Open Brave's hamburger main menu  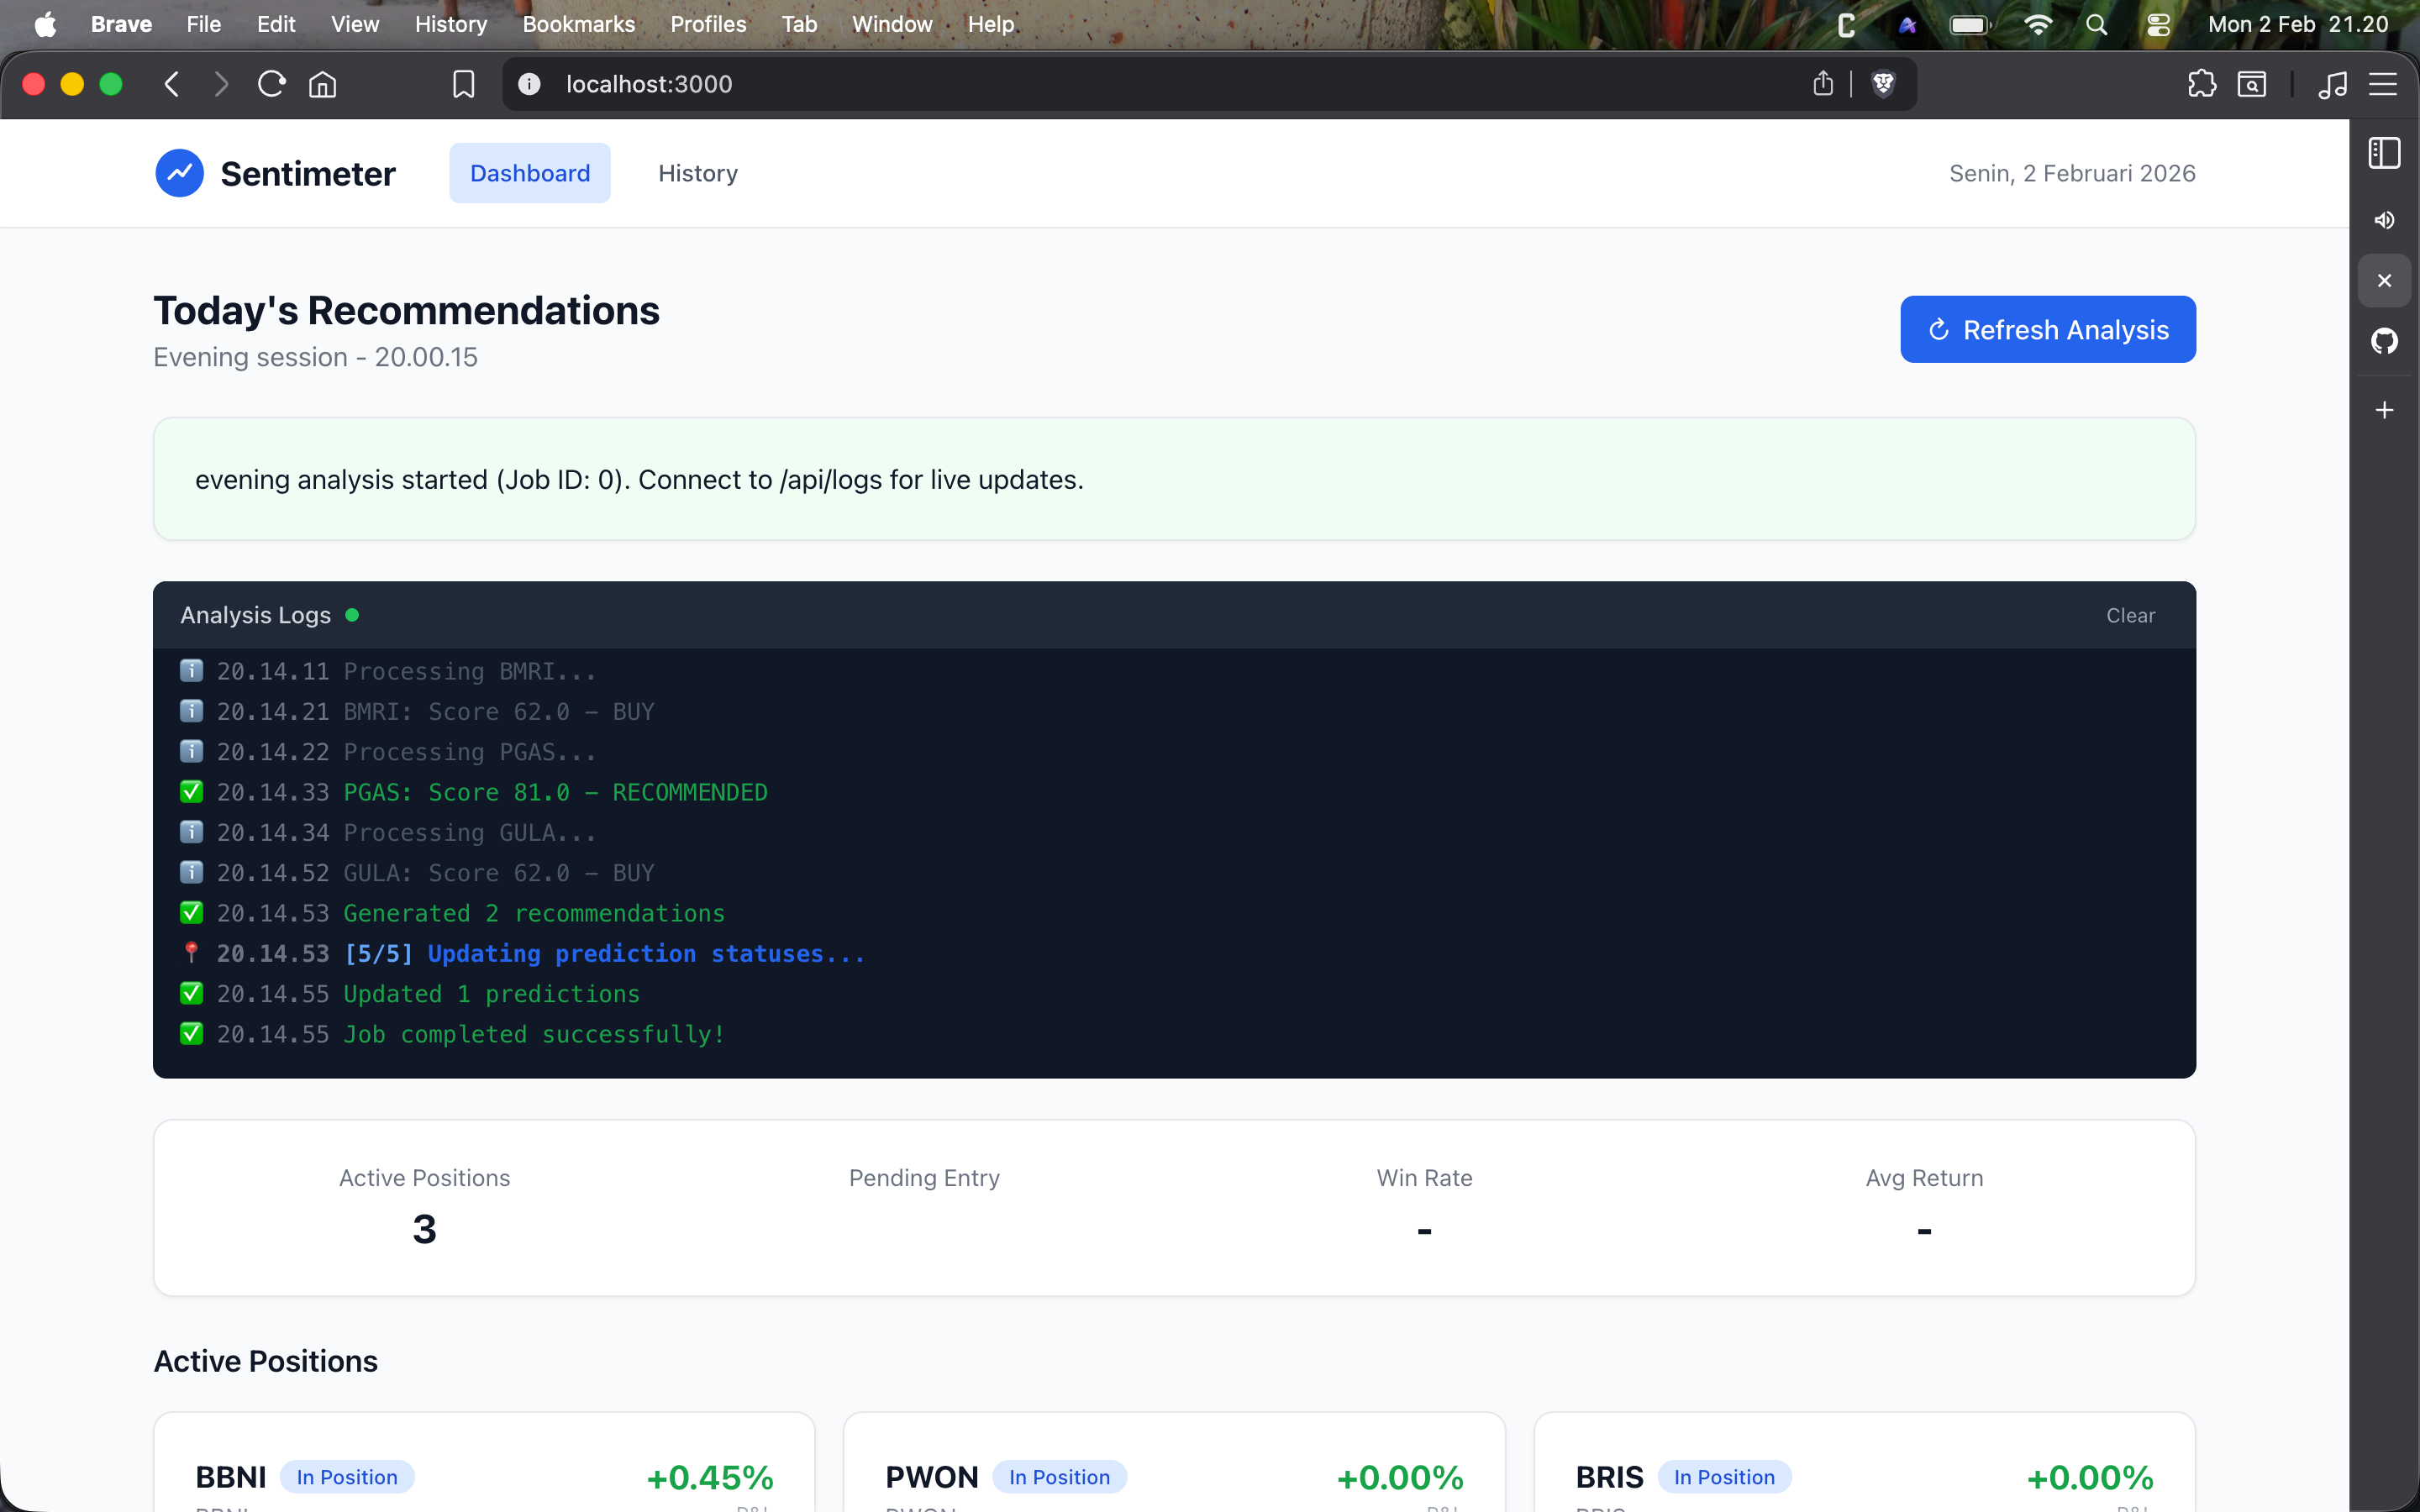pos(2382,84)
